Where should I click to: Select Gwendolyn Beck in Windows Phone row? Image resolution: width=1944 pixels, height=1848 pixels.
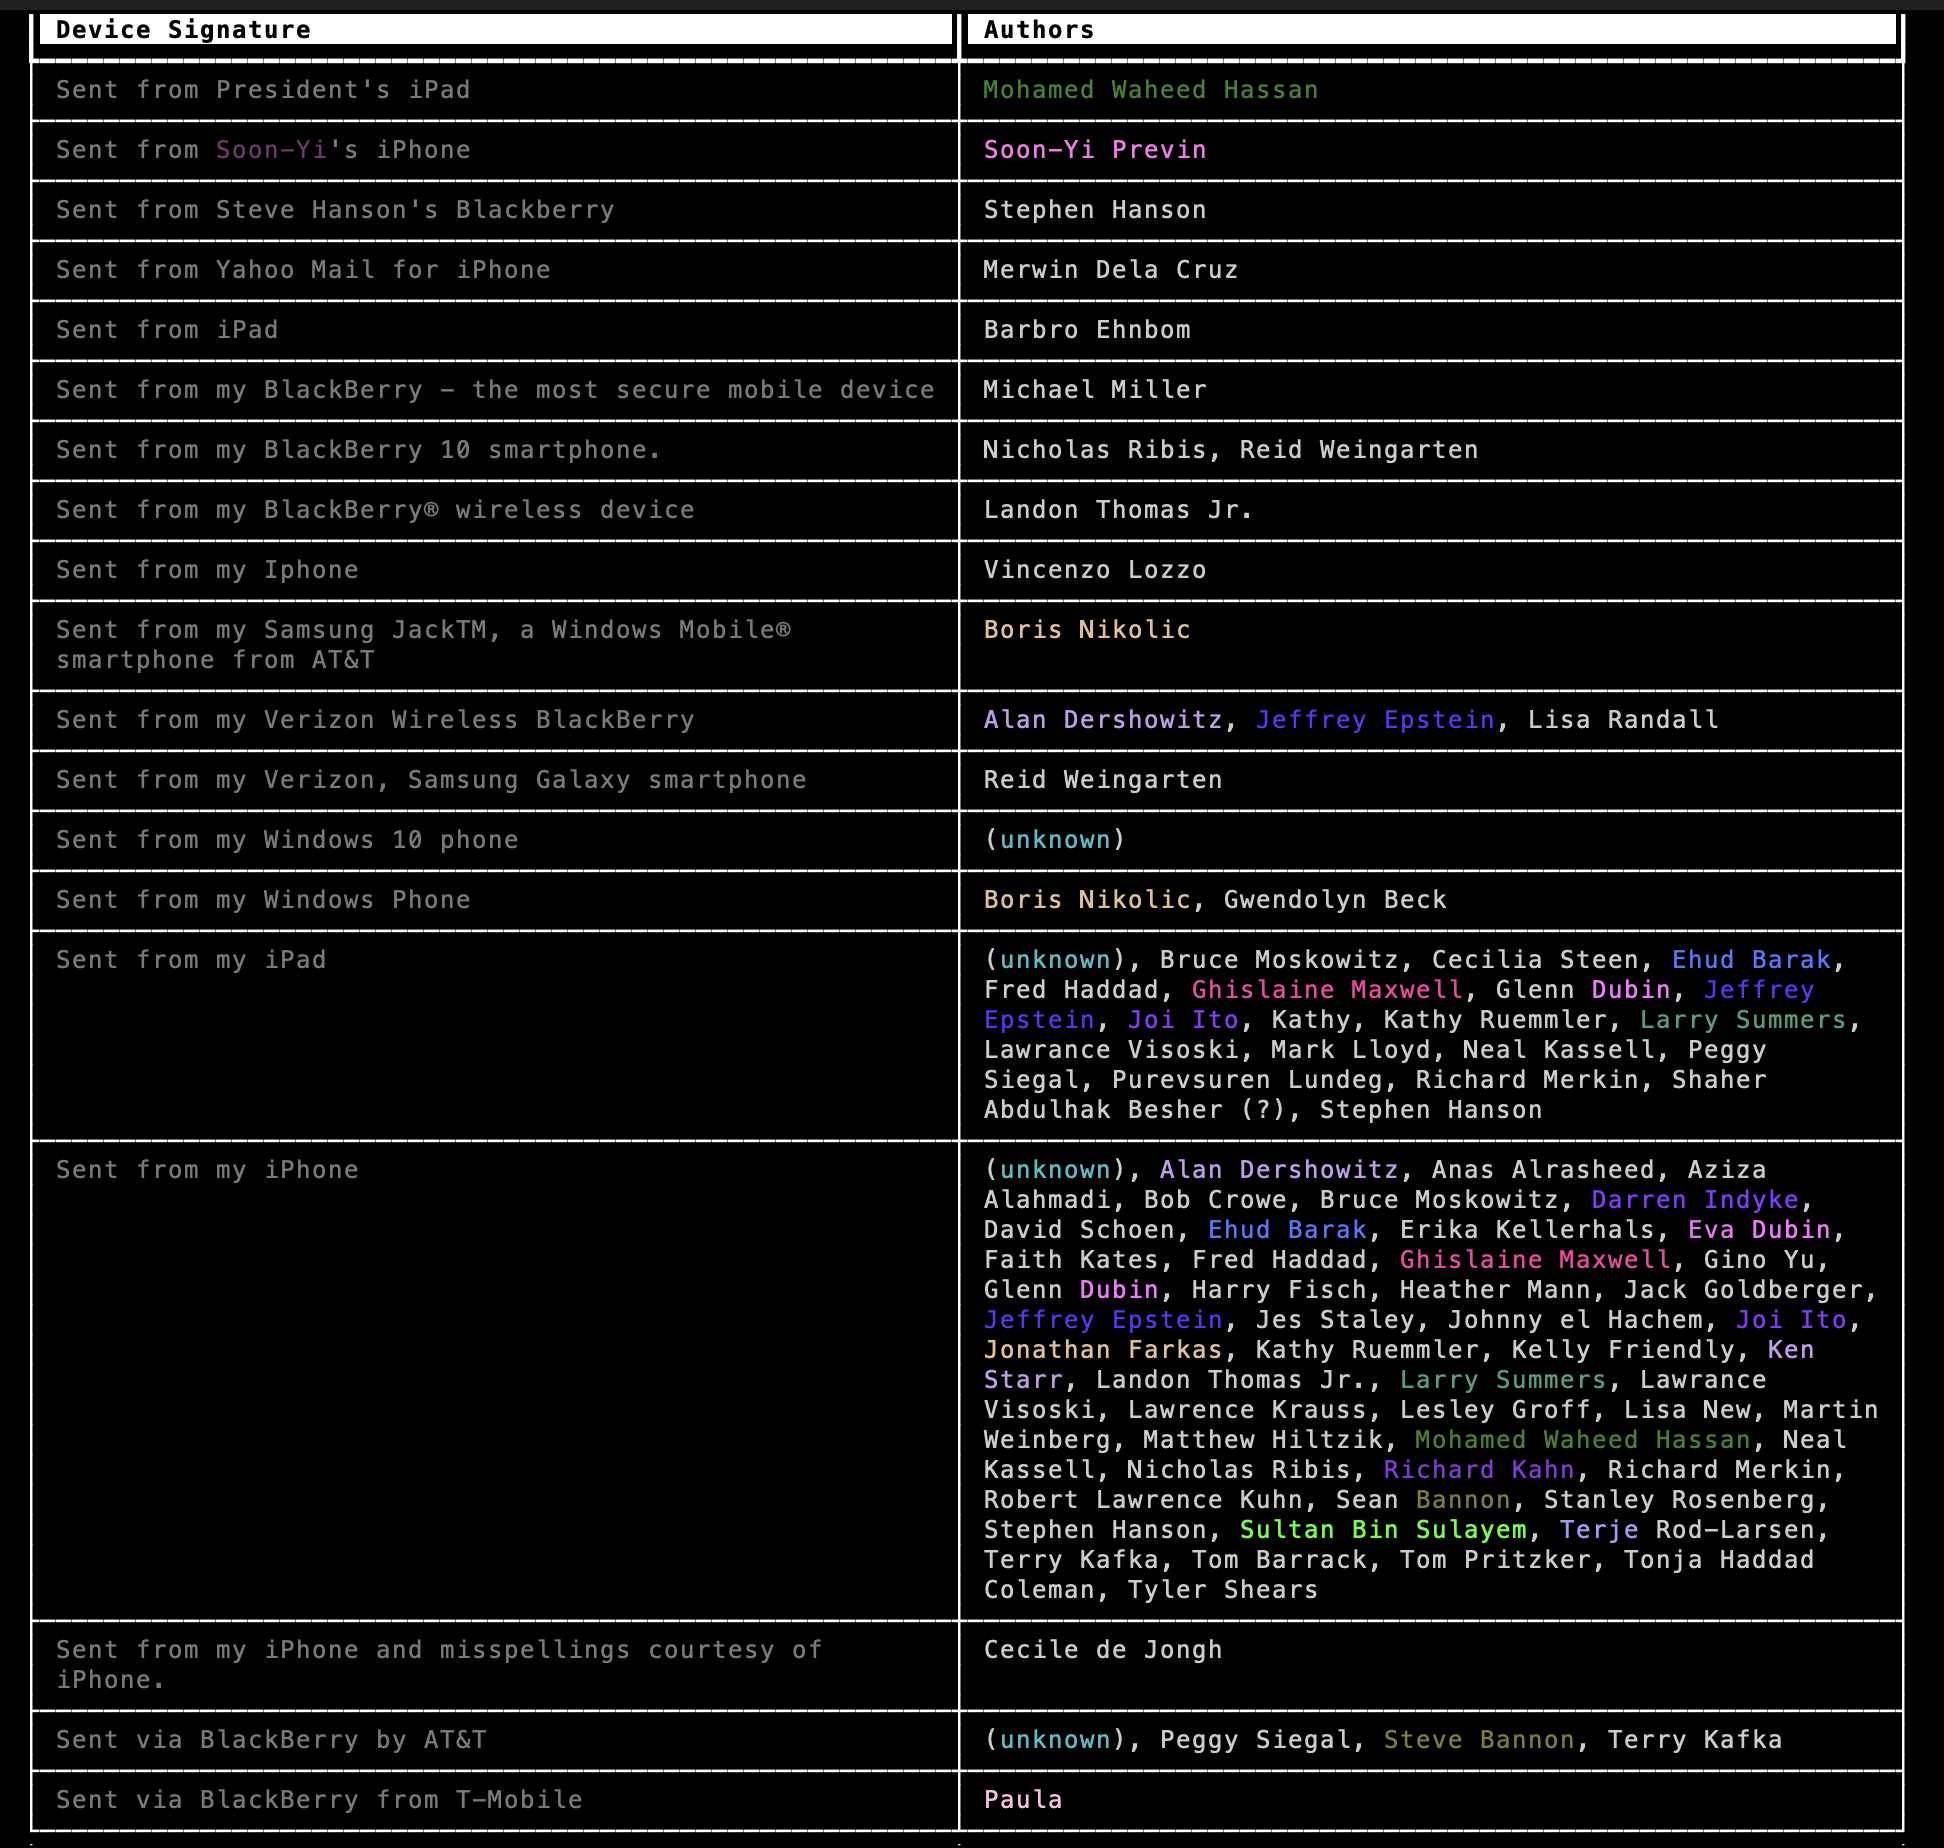pos(1334,900)
